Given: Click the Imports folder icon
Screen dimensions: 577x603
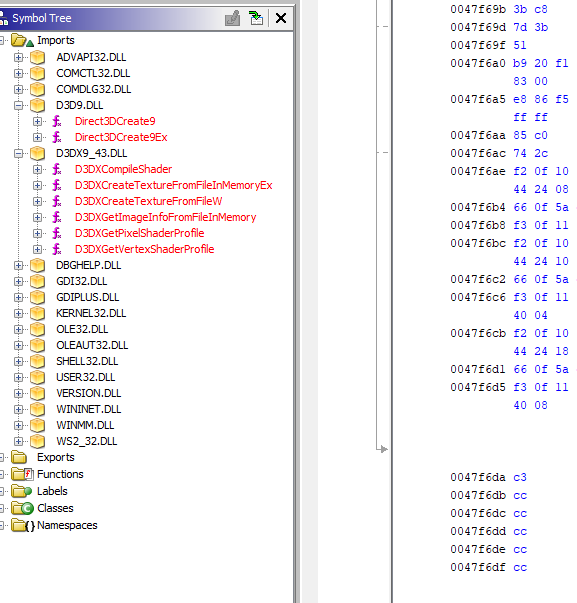Looking at the screenshot, I should 22,40.
